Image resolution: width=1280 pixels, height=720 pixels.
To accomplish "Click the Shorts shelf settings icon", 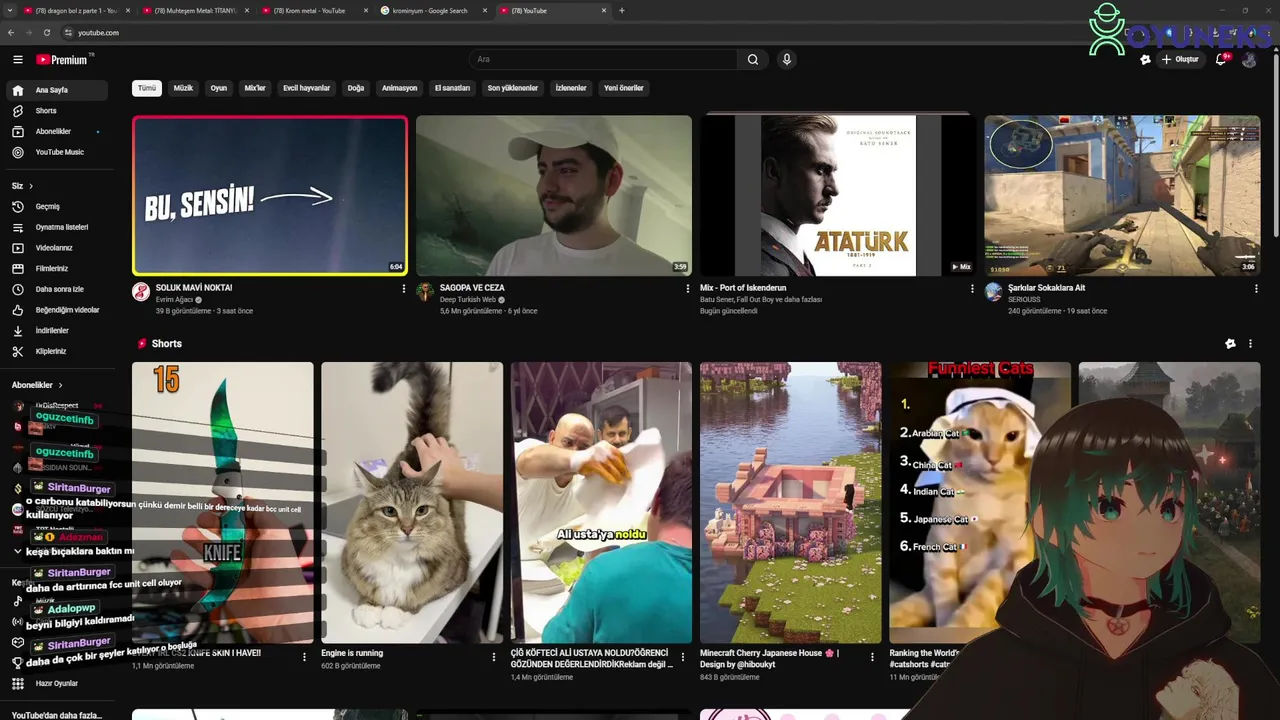I will pyautogui.click(x=1230, y=344).
